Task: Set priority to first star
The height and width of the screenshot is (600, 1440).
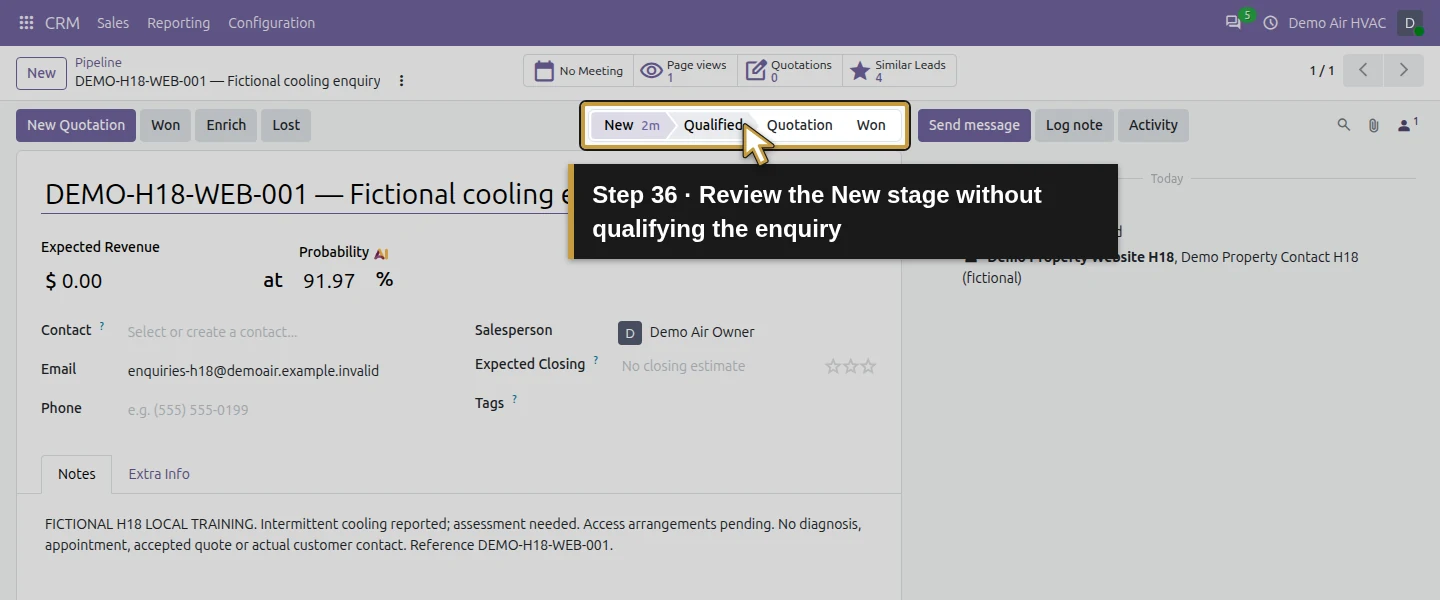Action: pos(832,366)
